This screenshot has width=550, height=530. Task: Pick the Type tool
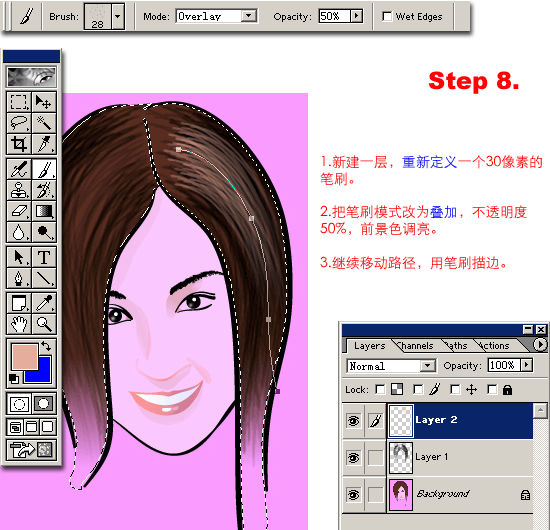click(x=44, y=257)
